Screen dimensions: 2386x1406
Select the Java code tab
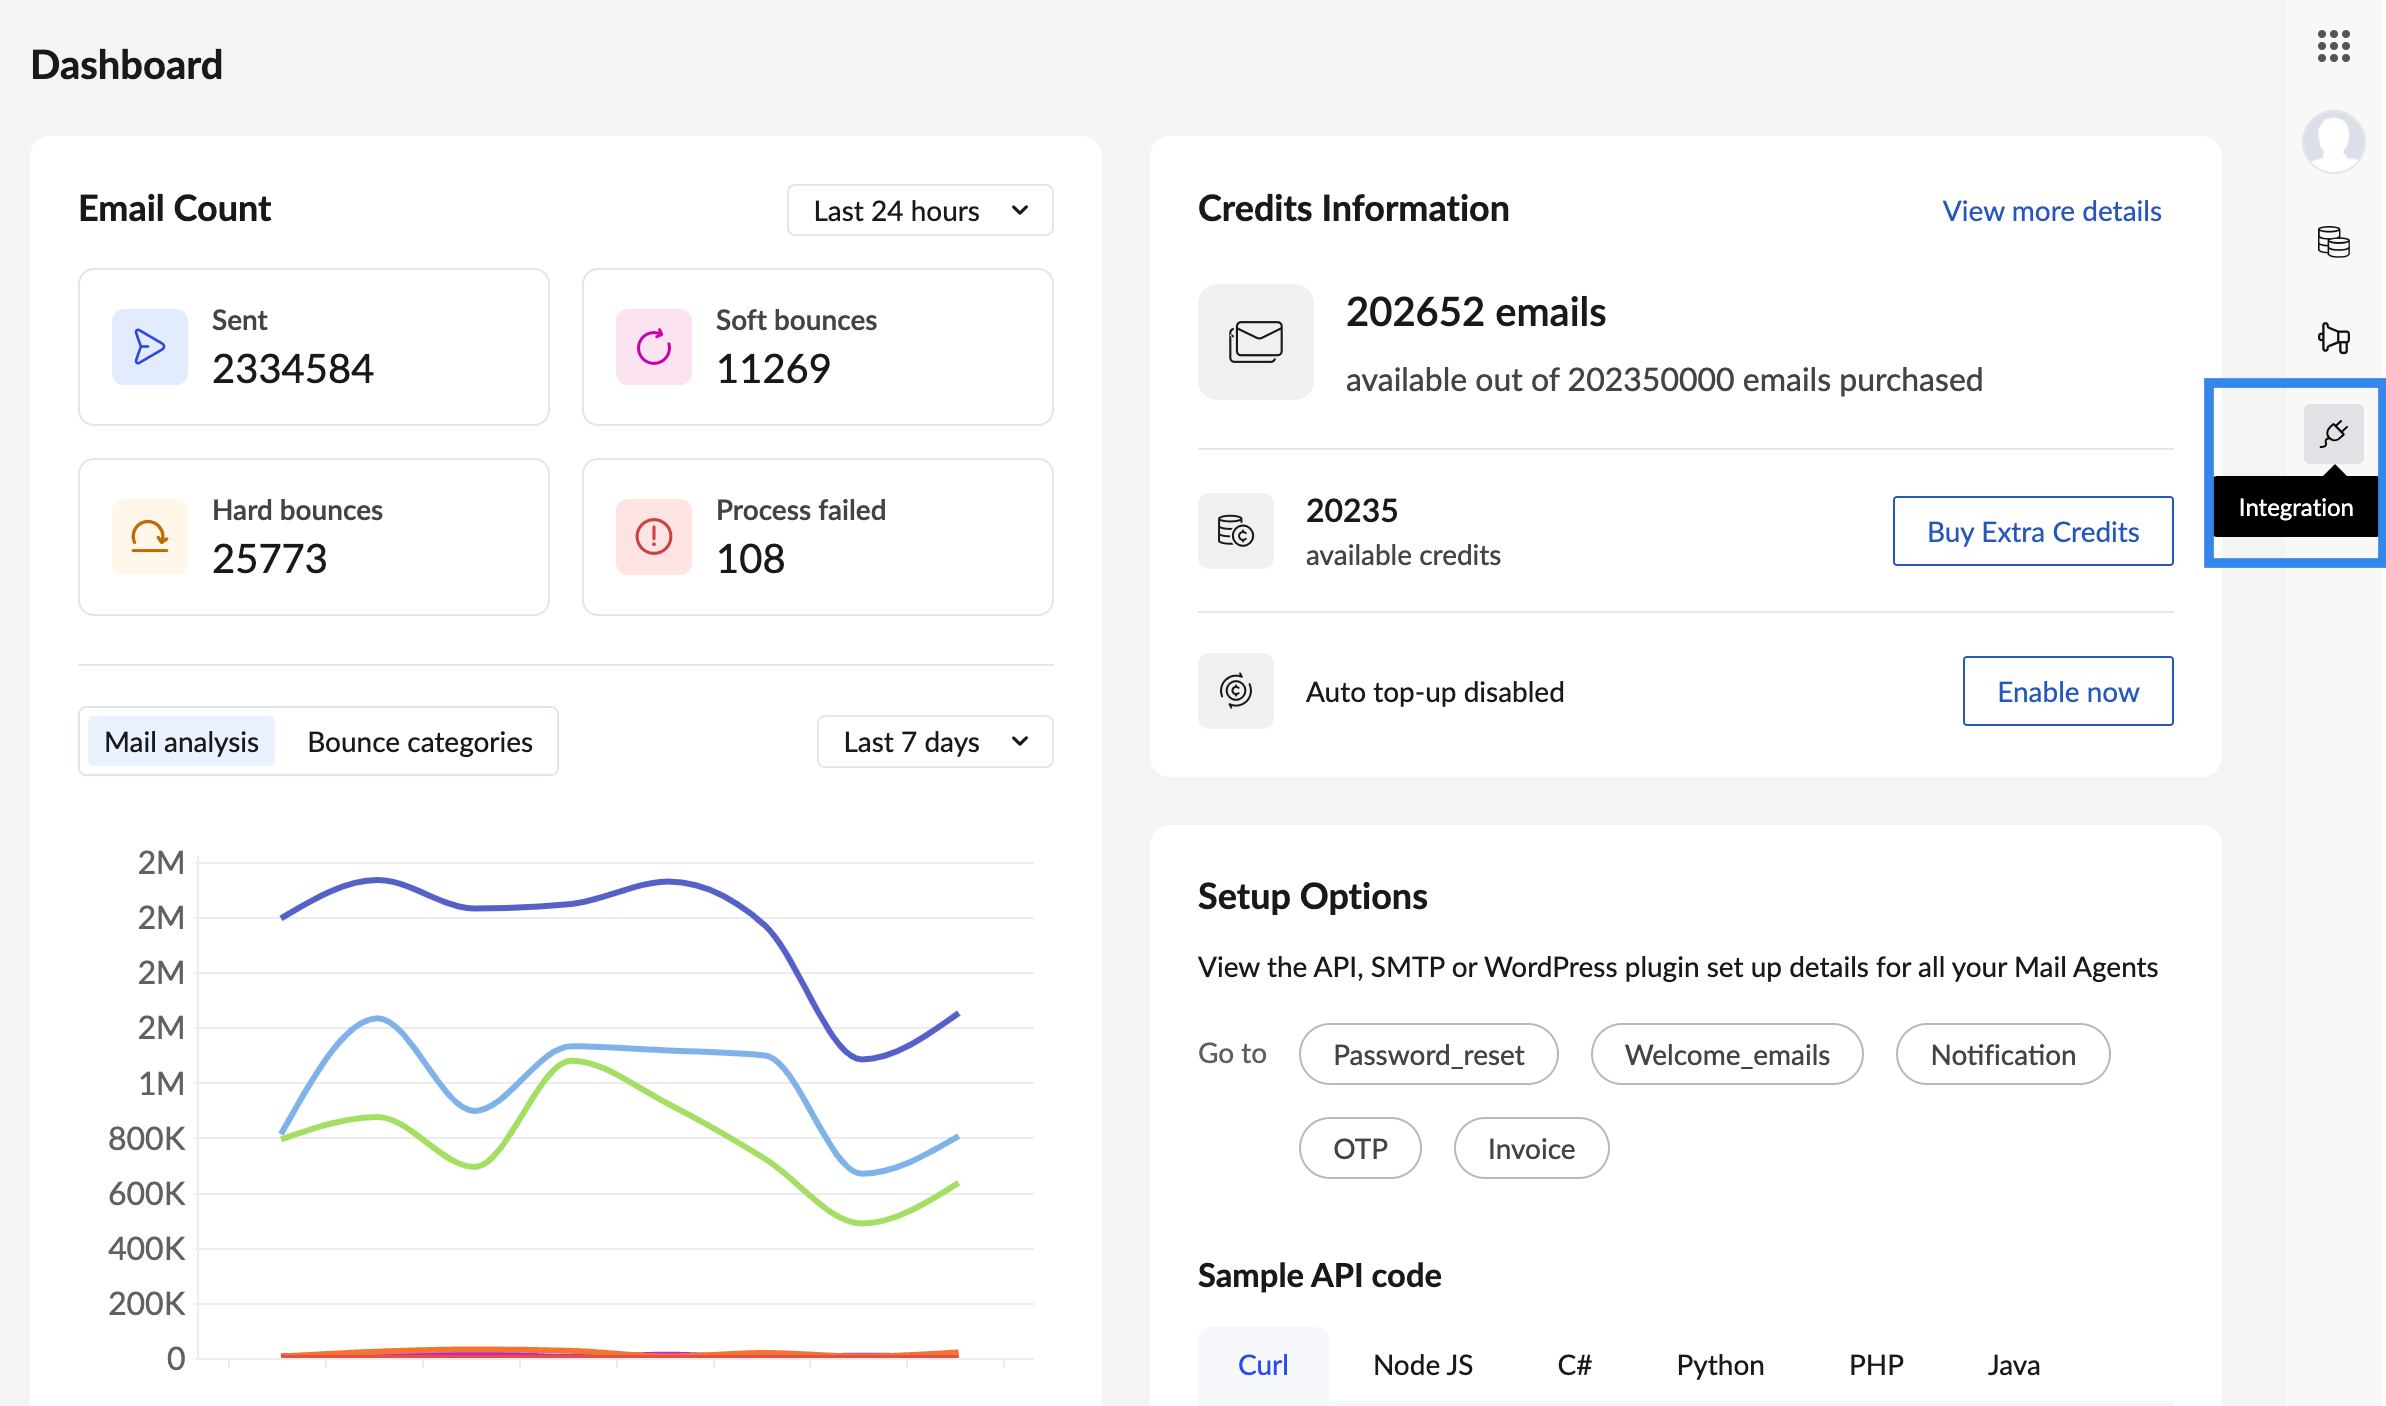point(2014,1365)
